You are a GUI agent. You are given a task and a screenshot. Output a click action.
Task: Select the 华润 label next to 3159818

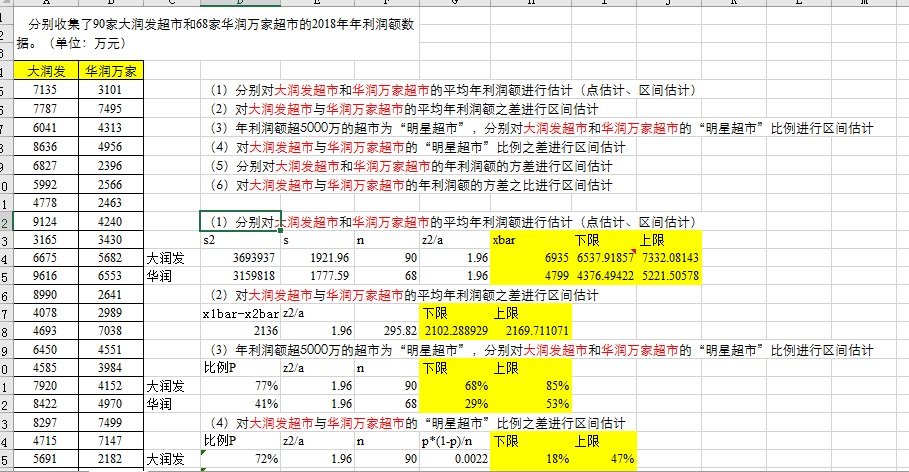click(172, 276)
